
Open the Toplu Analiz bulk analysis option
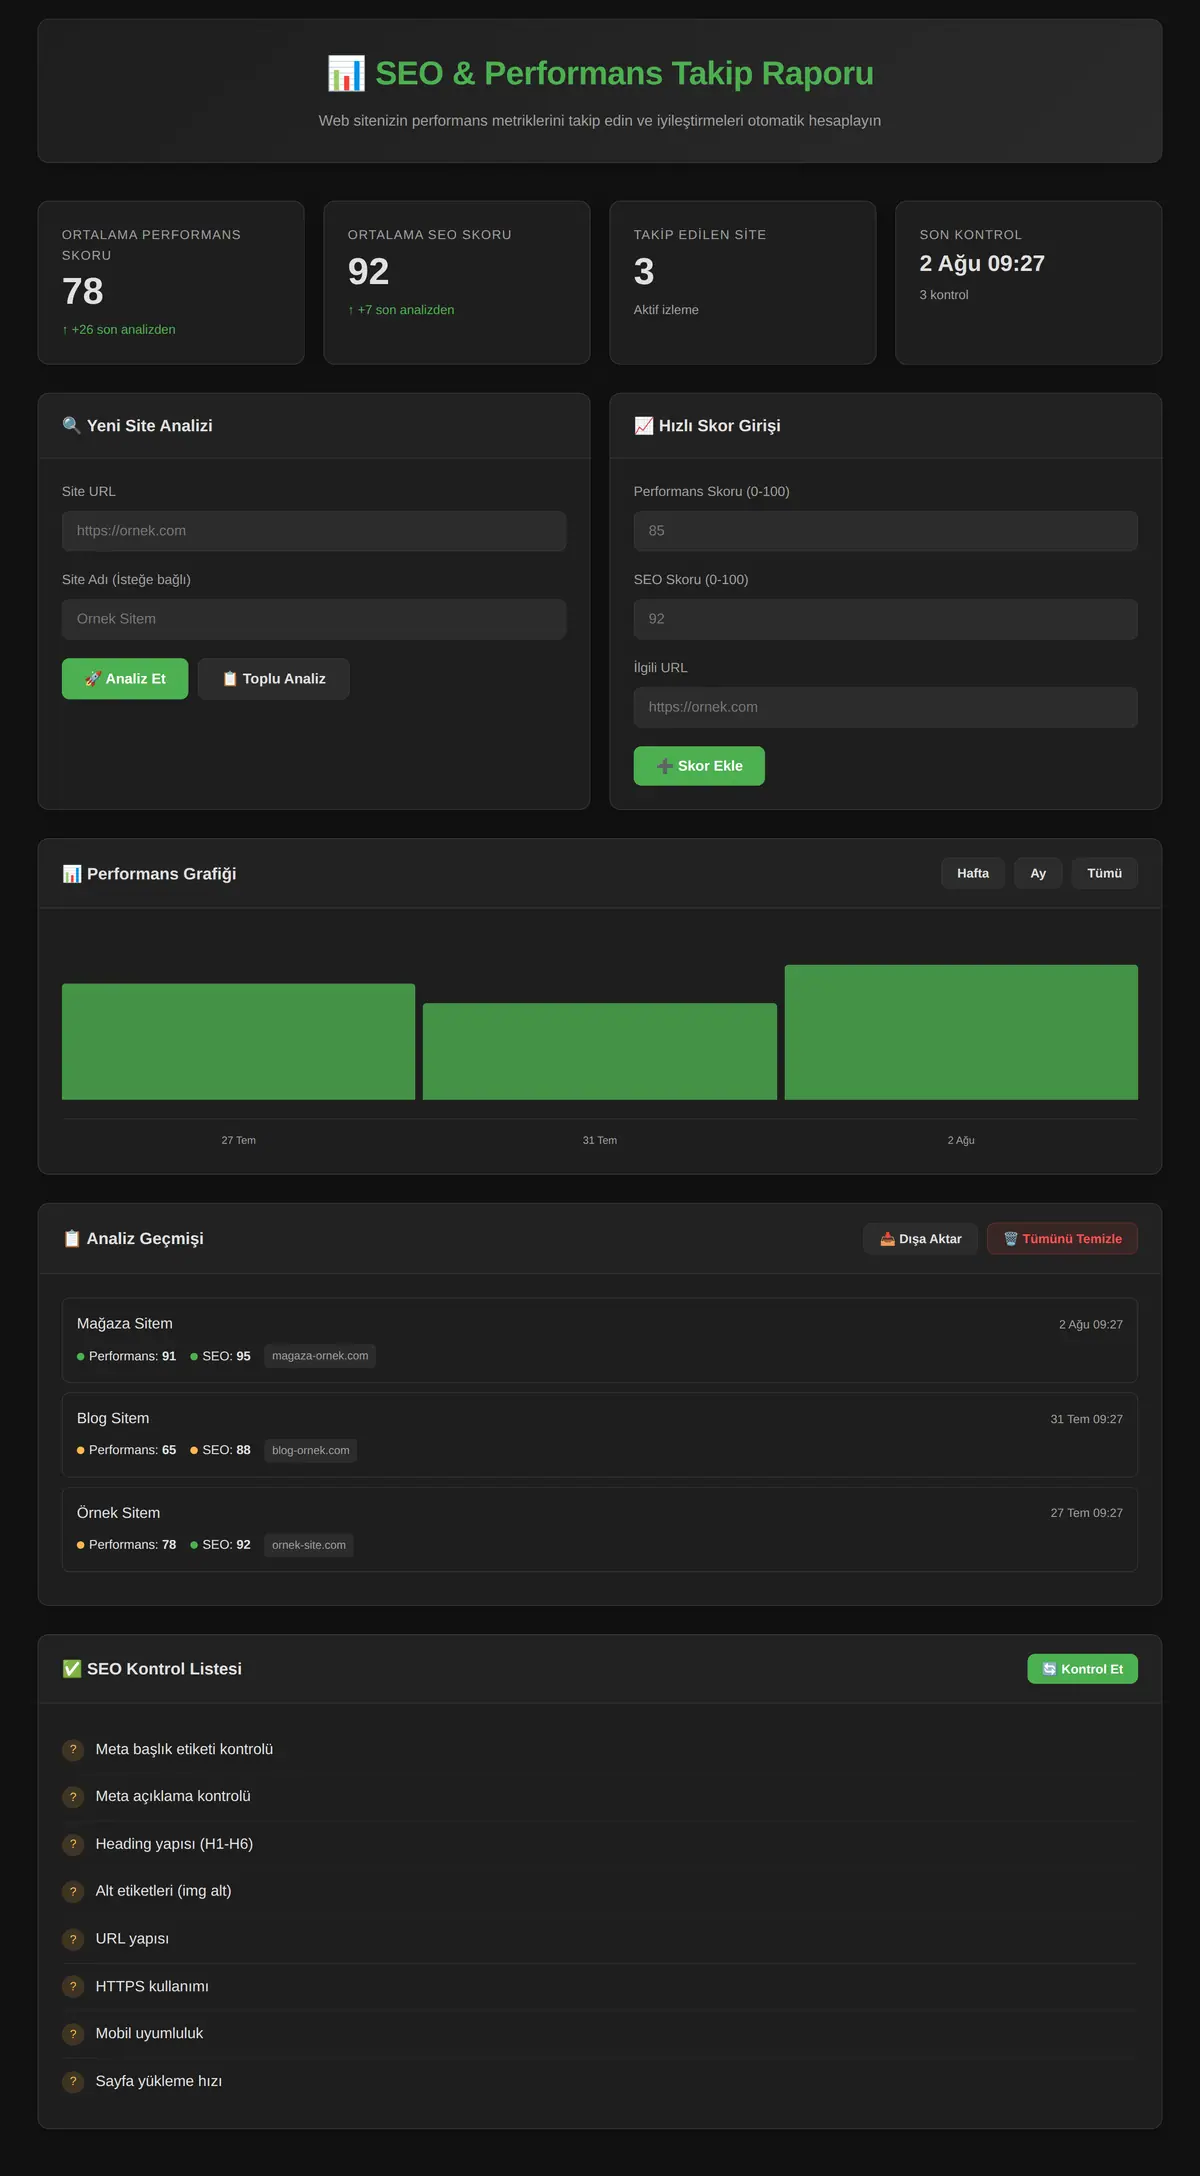(x=274, y=678)
